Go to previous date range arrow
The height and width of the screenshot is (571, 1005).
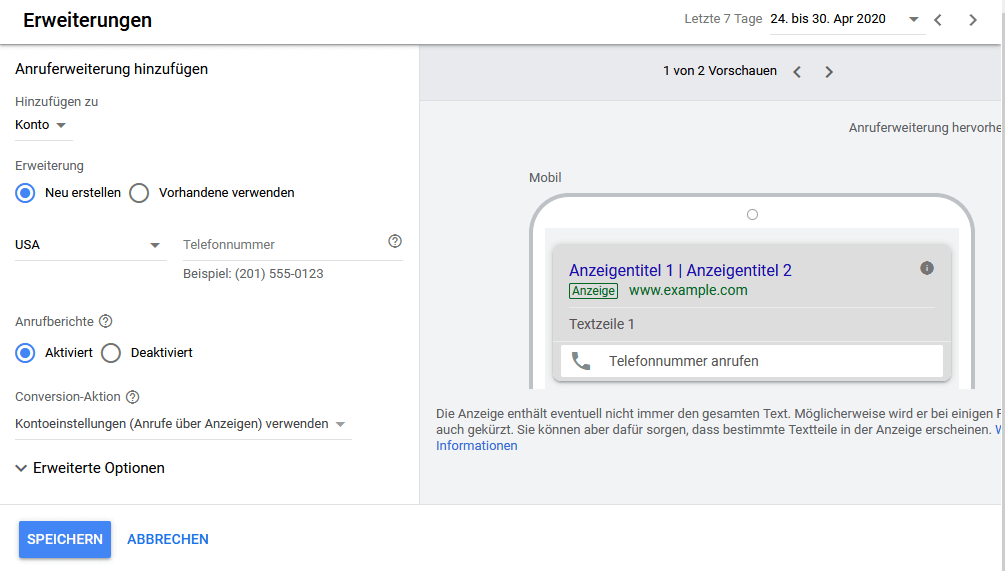coord(938,20)
